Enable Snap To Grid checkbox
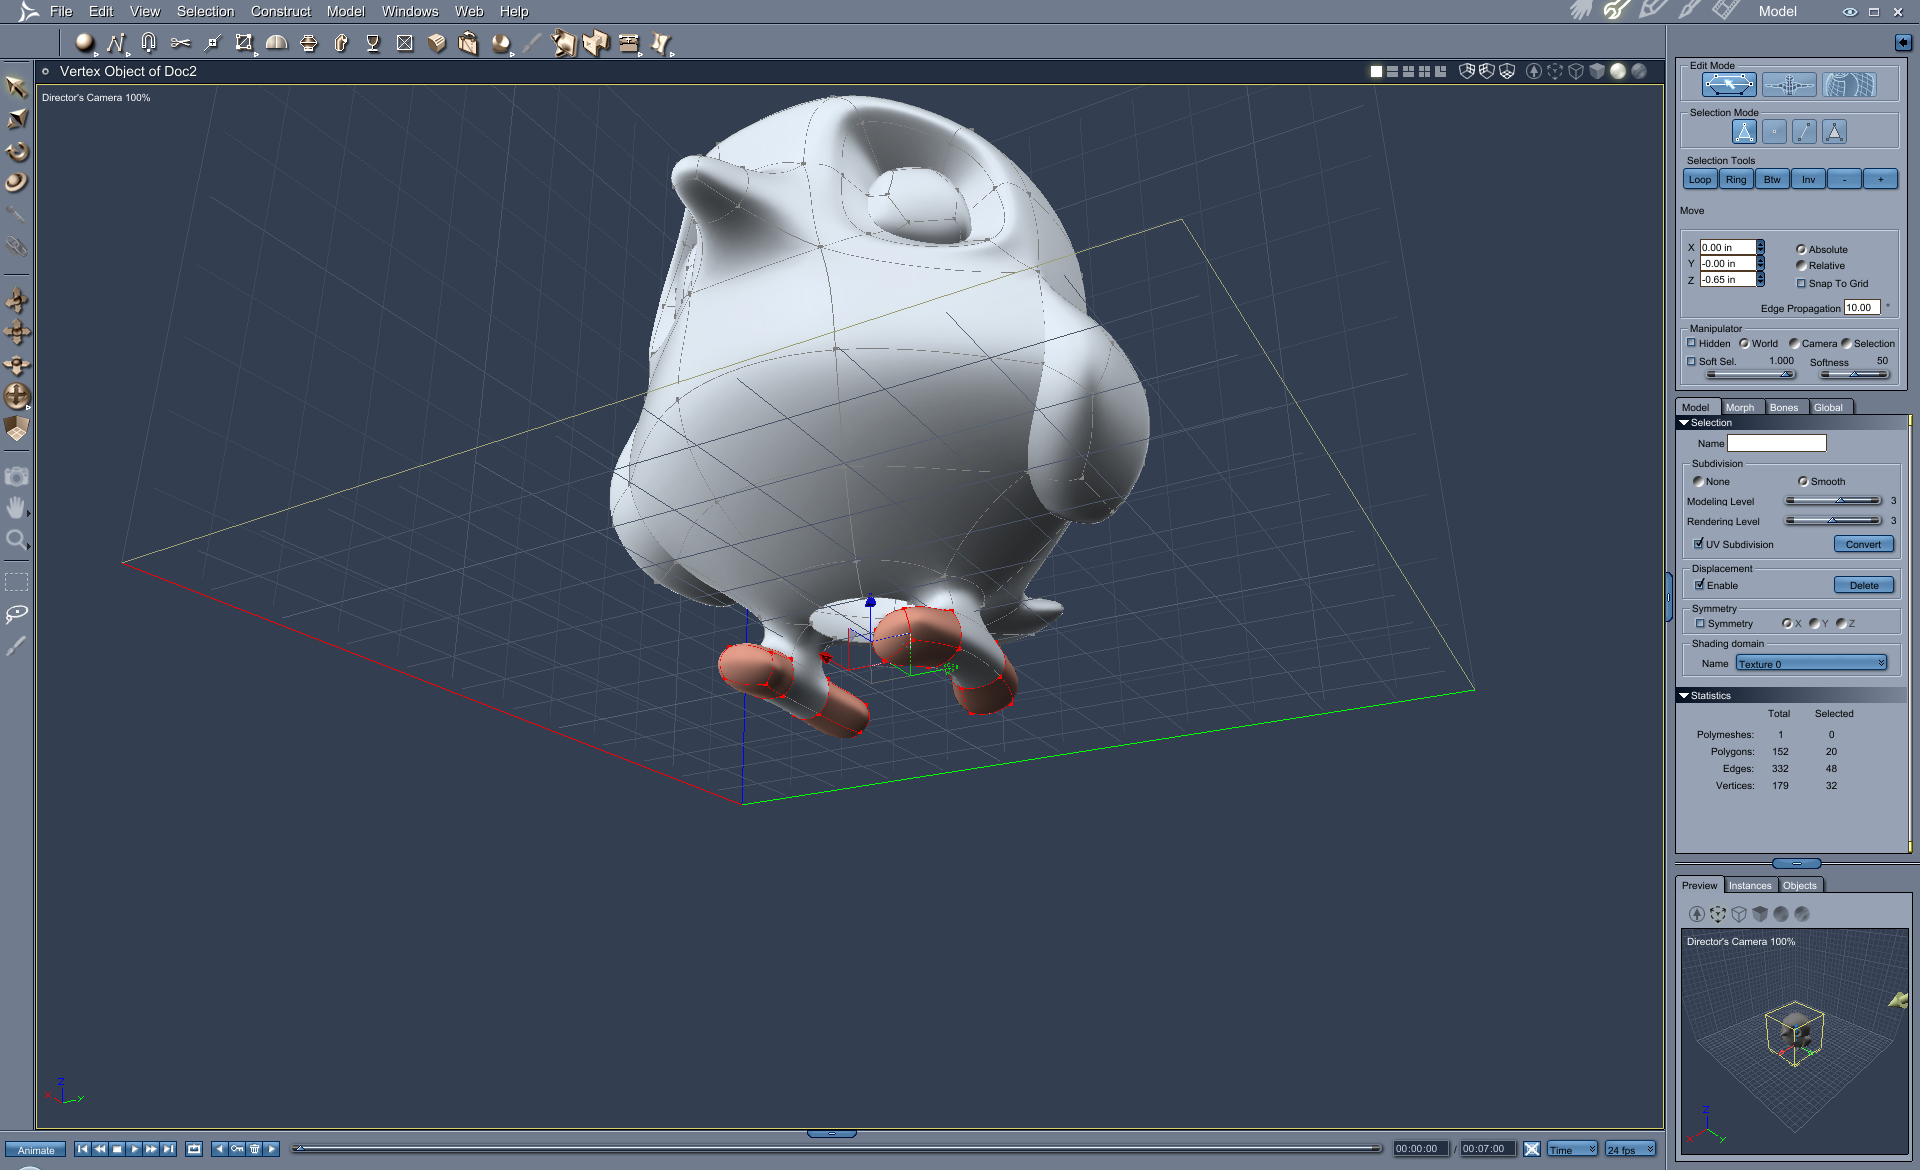Viewport: 1920px width, 1170px height. pos(1802,284)
